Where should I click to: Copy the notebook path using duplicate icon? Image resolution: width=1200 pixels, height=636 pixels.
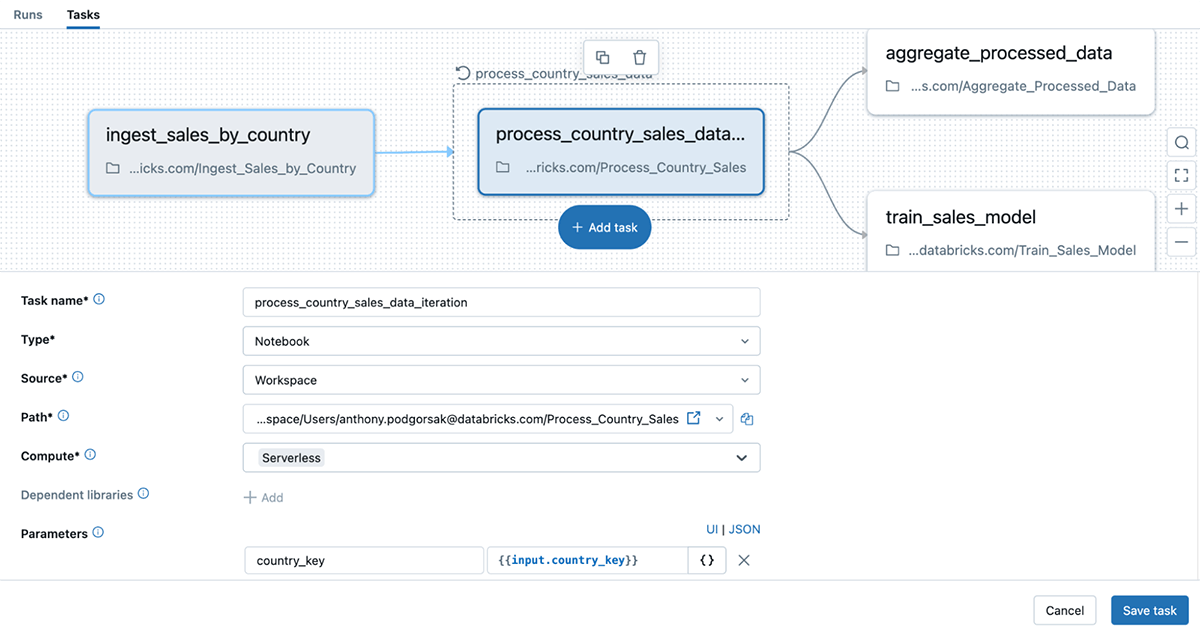point(746,419)
